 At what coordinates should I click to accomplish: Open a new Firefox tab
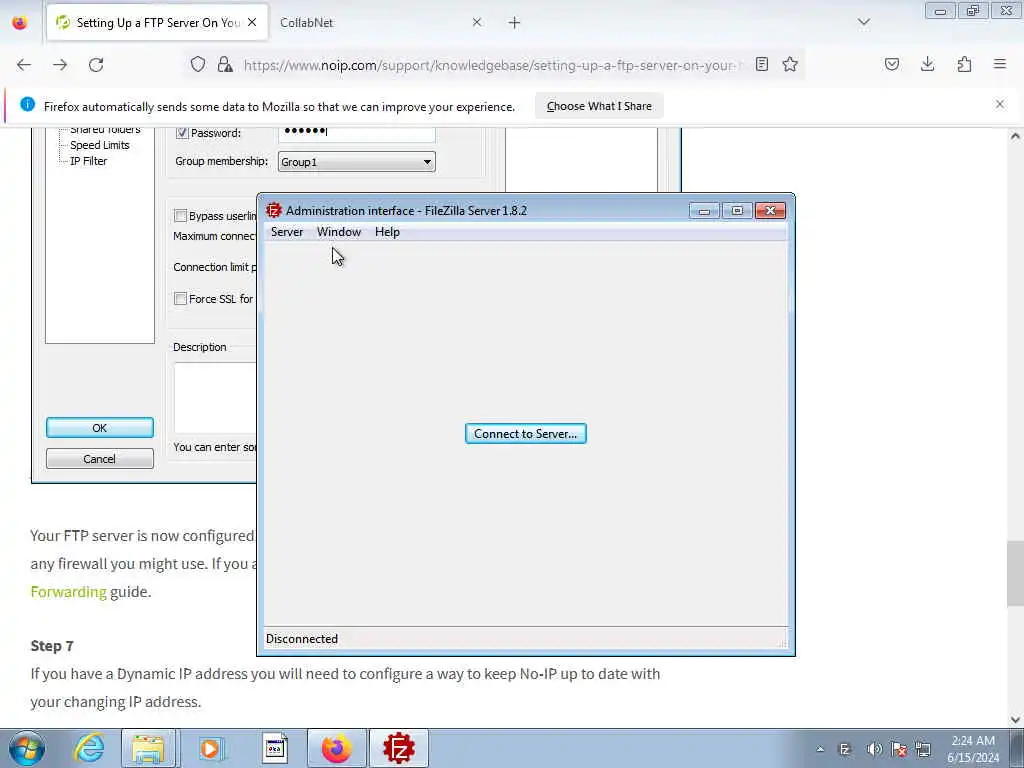click(x=514, y=23)
